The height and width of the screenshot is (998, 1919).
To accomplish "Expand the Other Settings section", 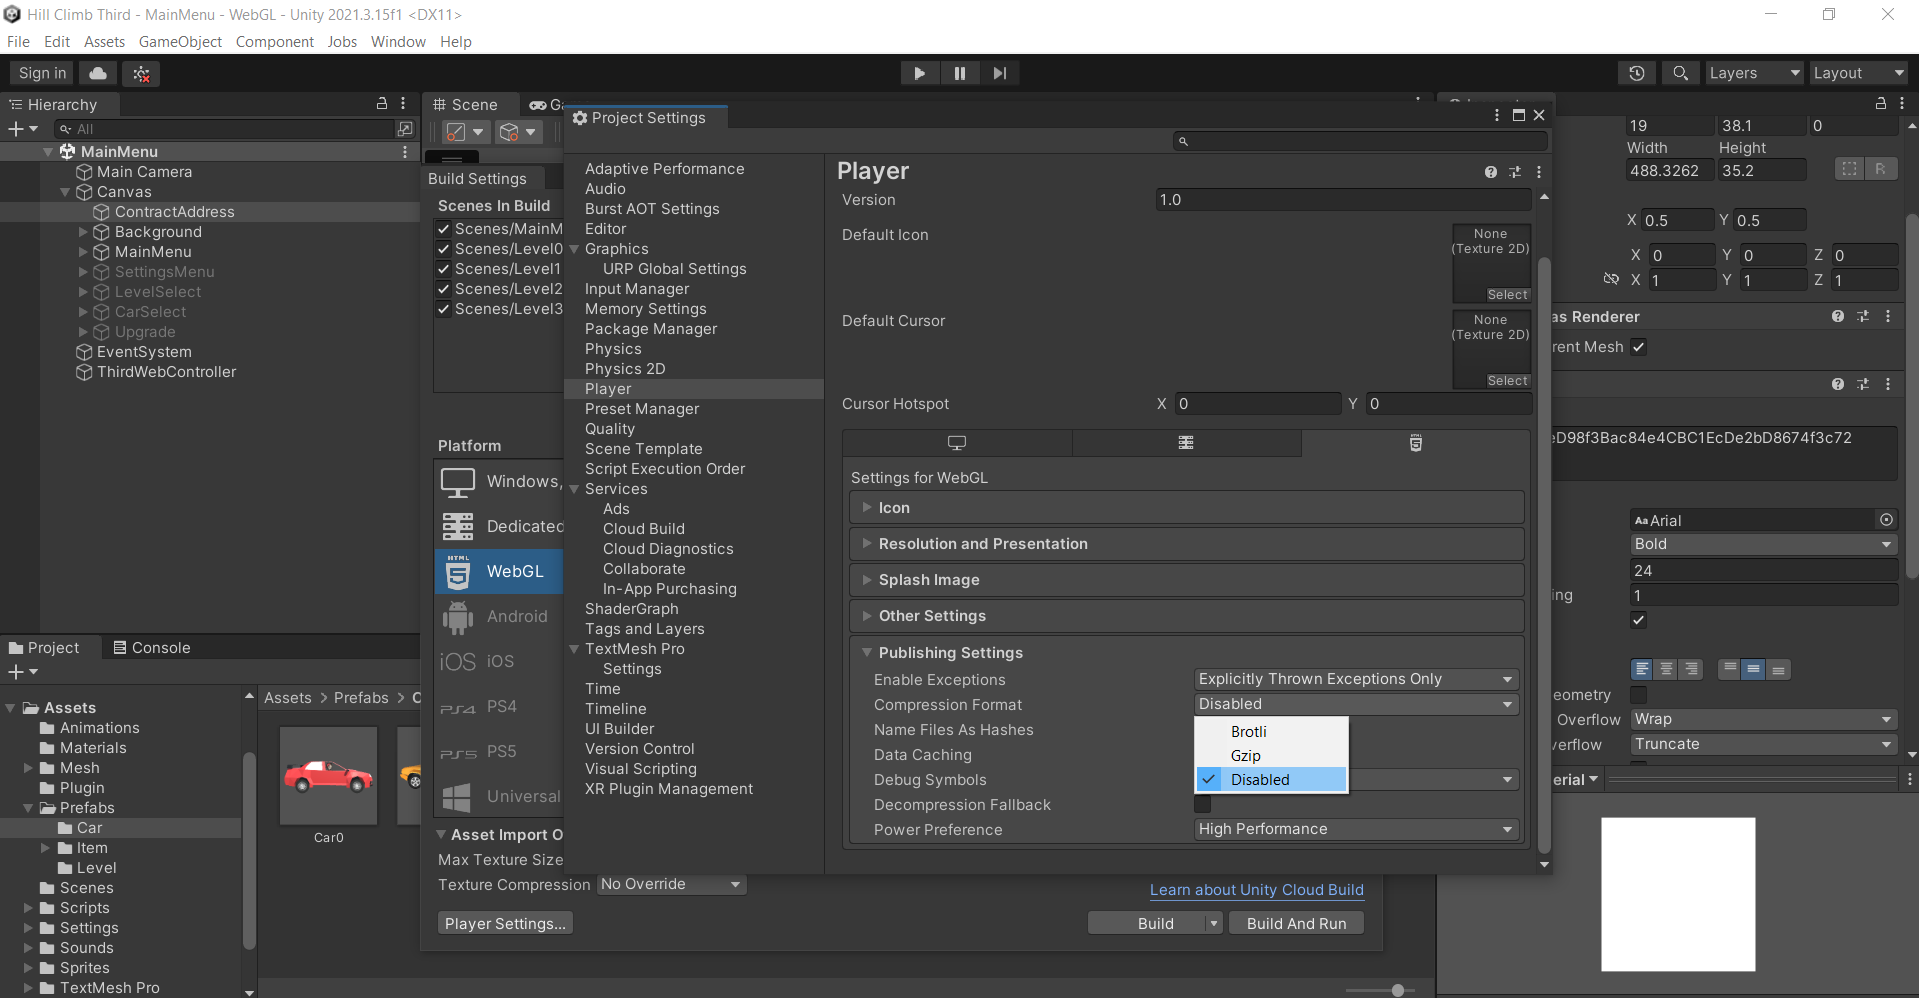I will coord(932,616).
